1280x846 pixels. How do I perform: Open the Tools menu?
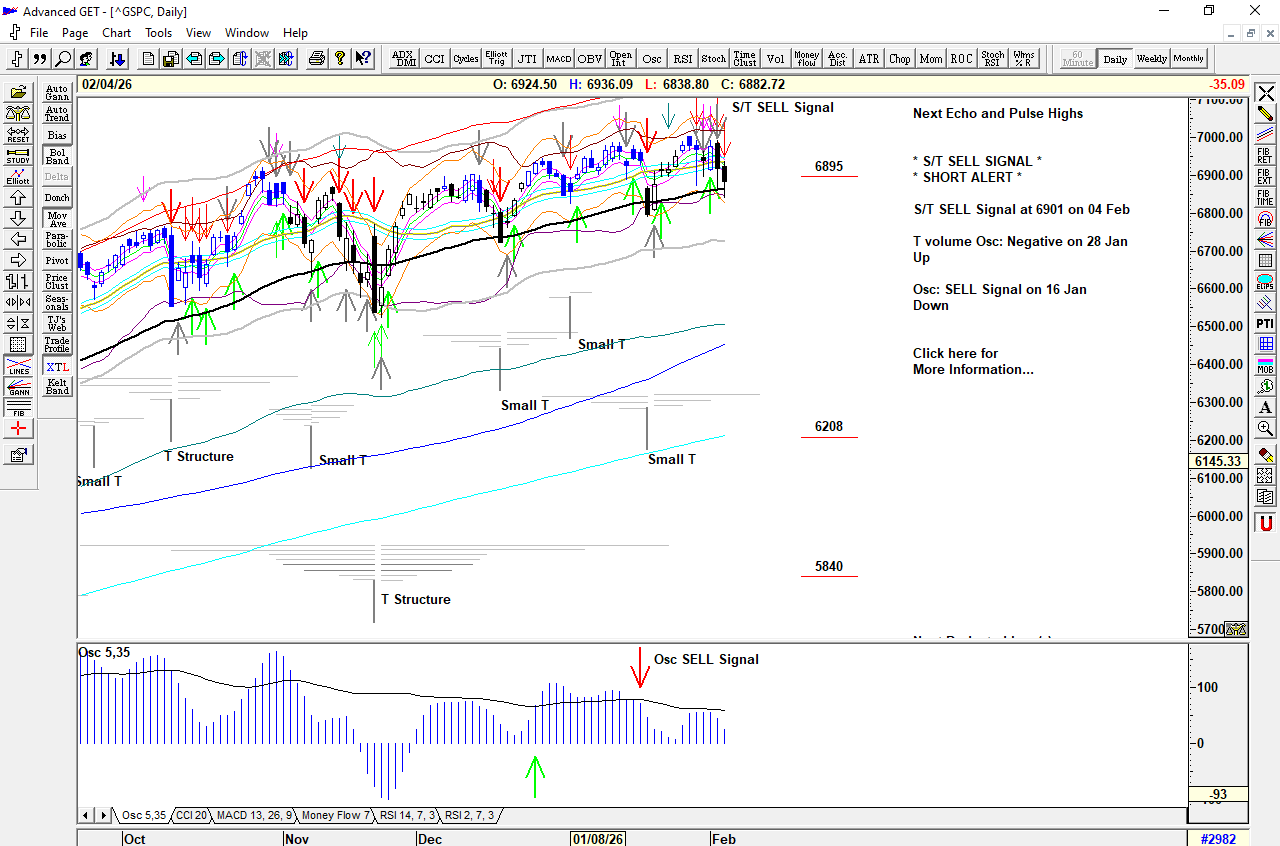coord(158,33)
